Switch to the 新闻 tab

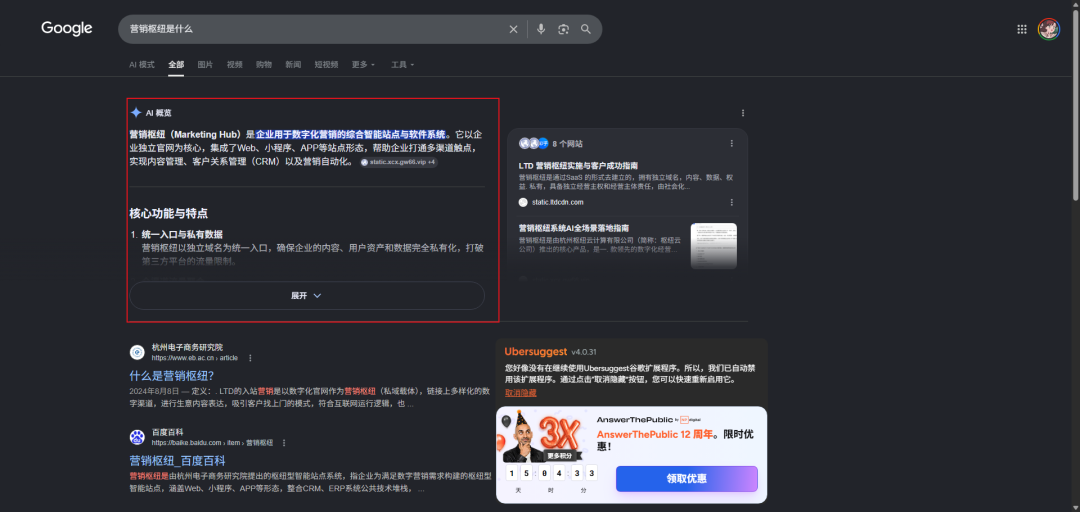pos(293,64)
